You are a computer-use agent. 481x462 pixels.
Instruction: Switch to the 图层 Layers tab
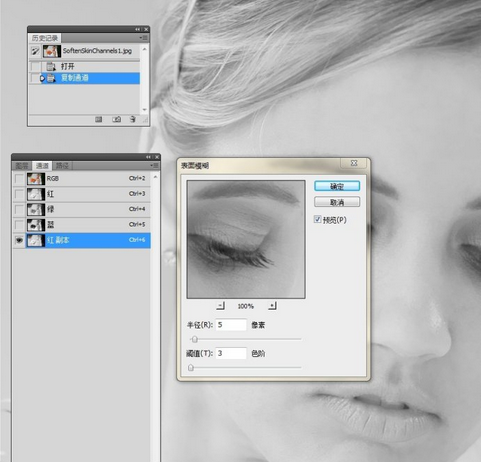[22, 166]
